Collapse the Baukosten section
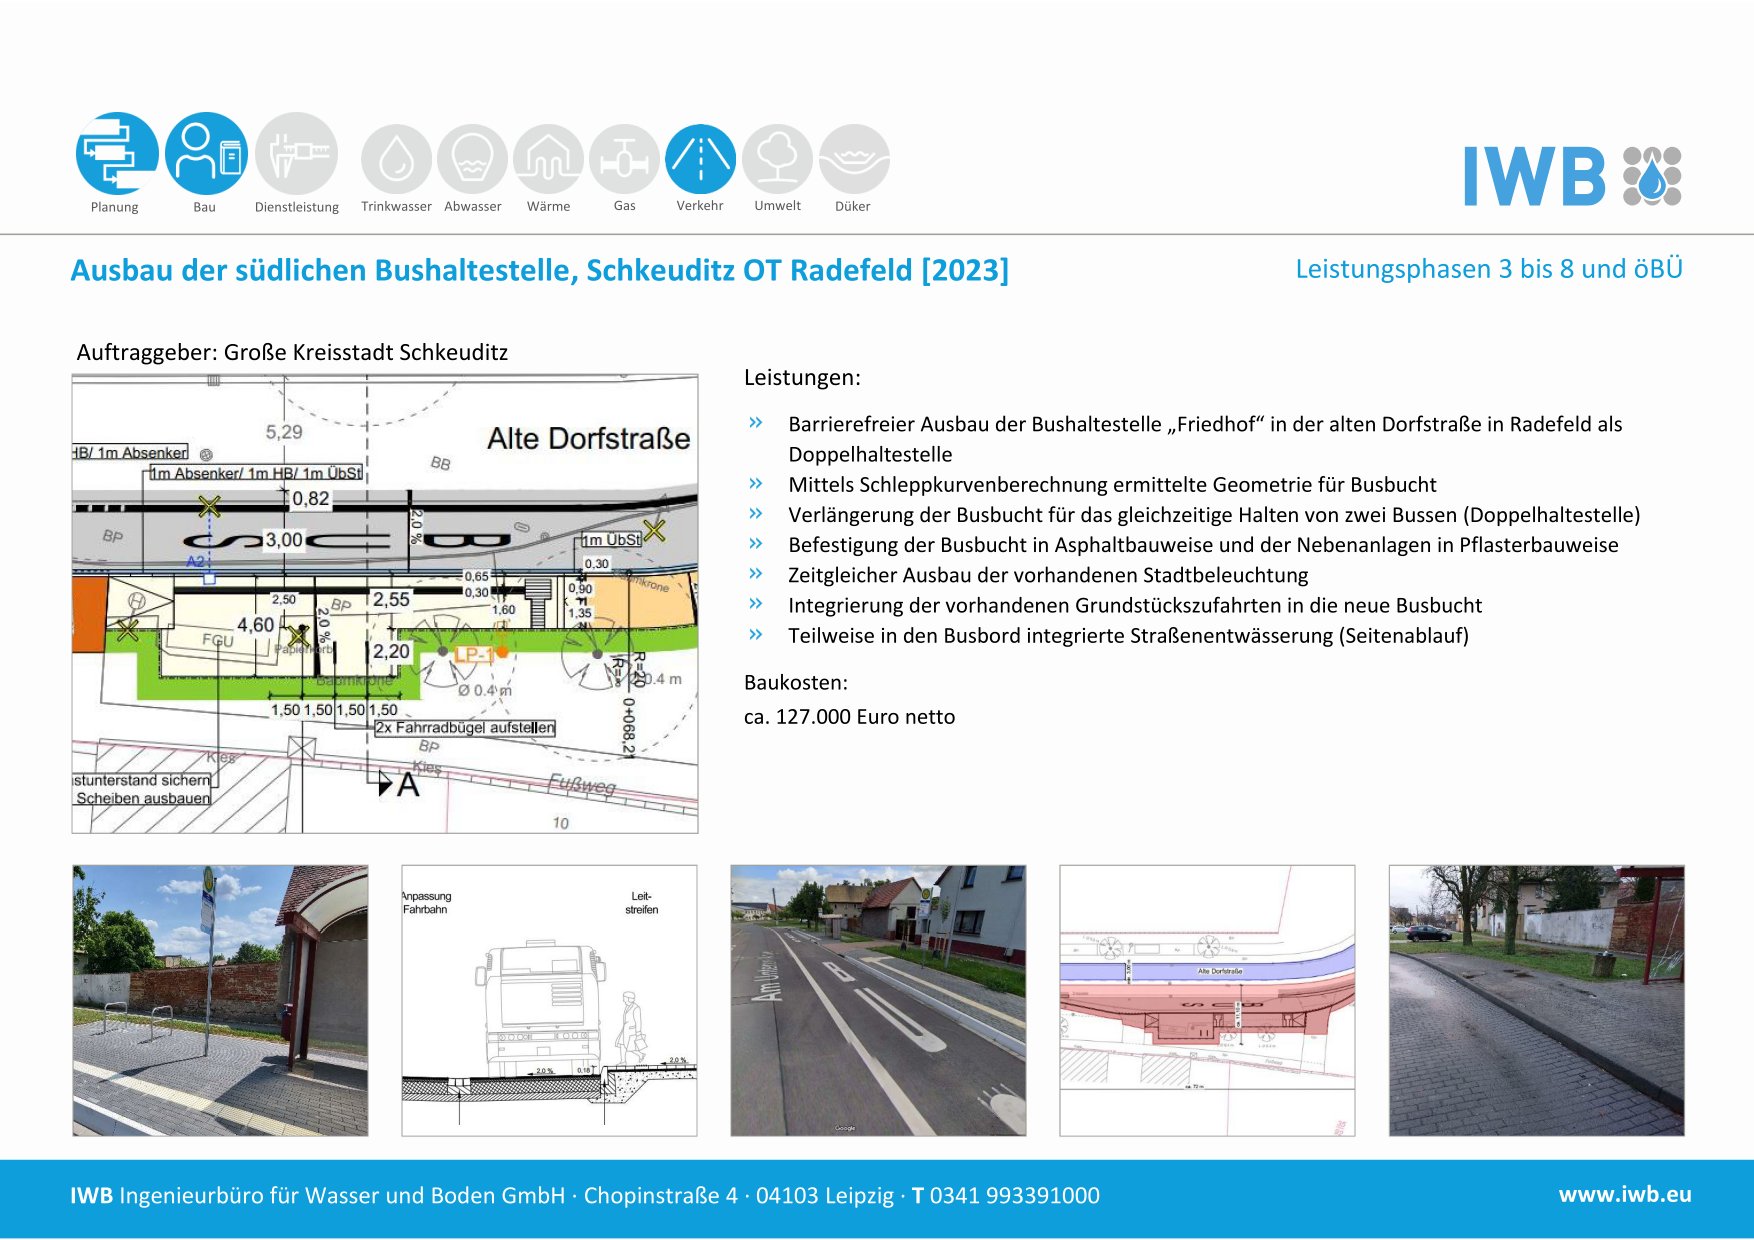Screen dimensions: 1754x1240 point(797,684)
